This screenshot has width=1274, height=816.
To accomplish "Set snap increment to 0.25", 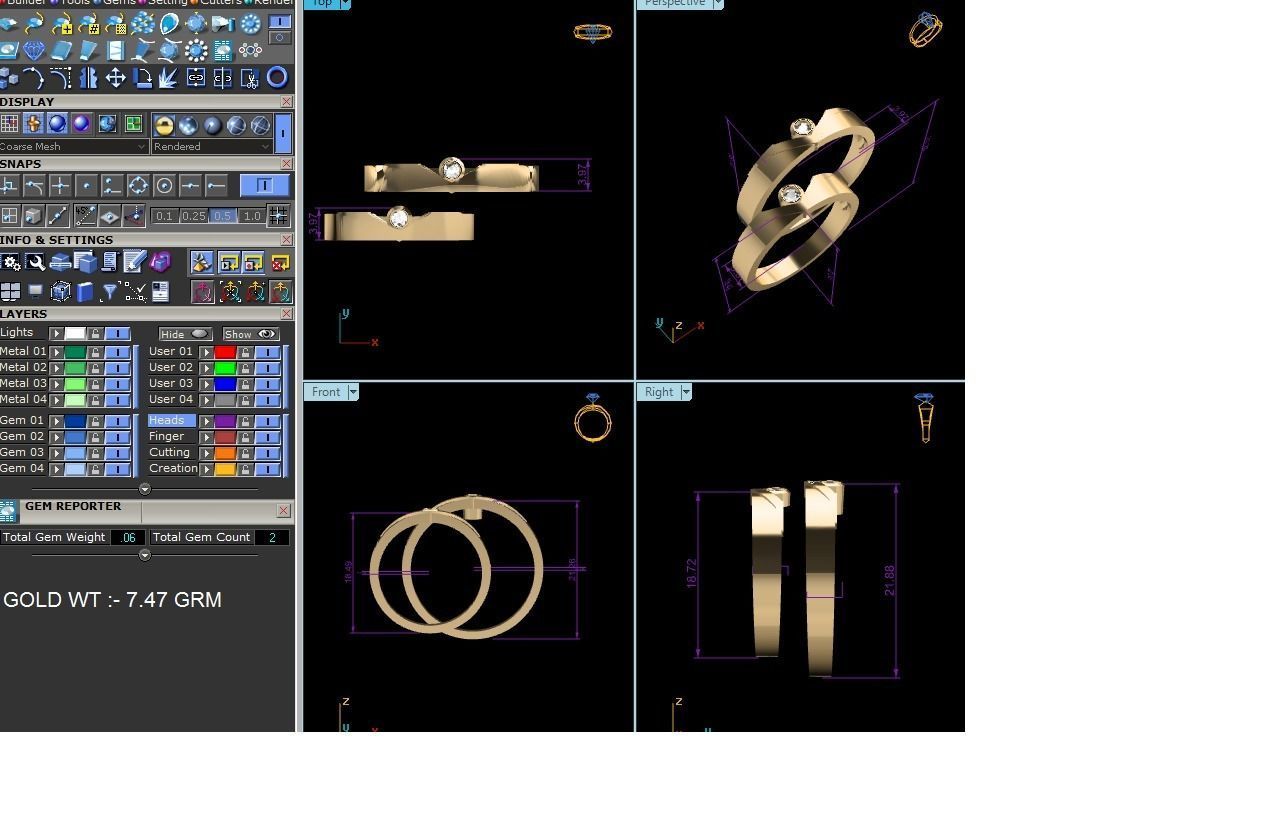I will pos(193,216).
